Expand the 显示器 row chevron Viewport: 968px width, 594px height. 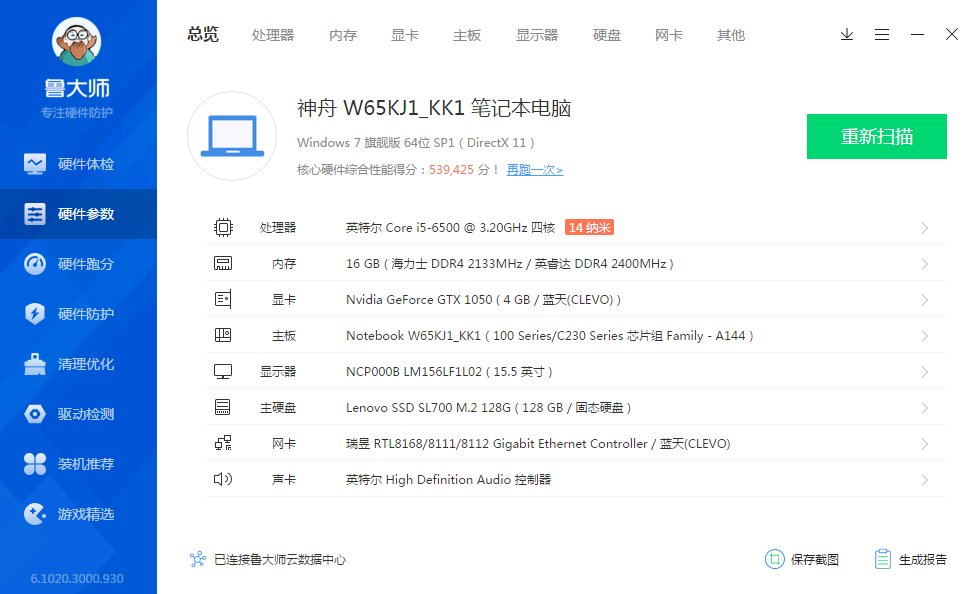click(x=925, y=372)
